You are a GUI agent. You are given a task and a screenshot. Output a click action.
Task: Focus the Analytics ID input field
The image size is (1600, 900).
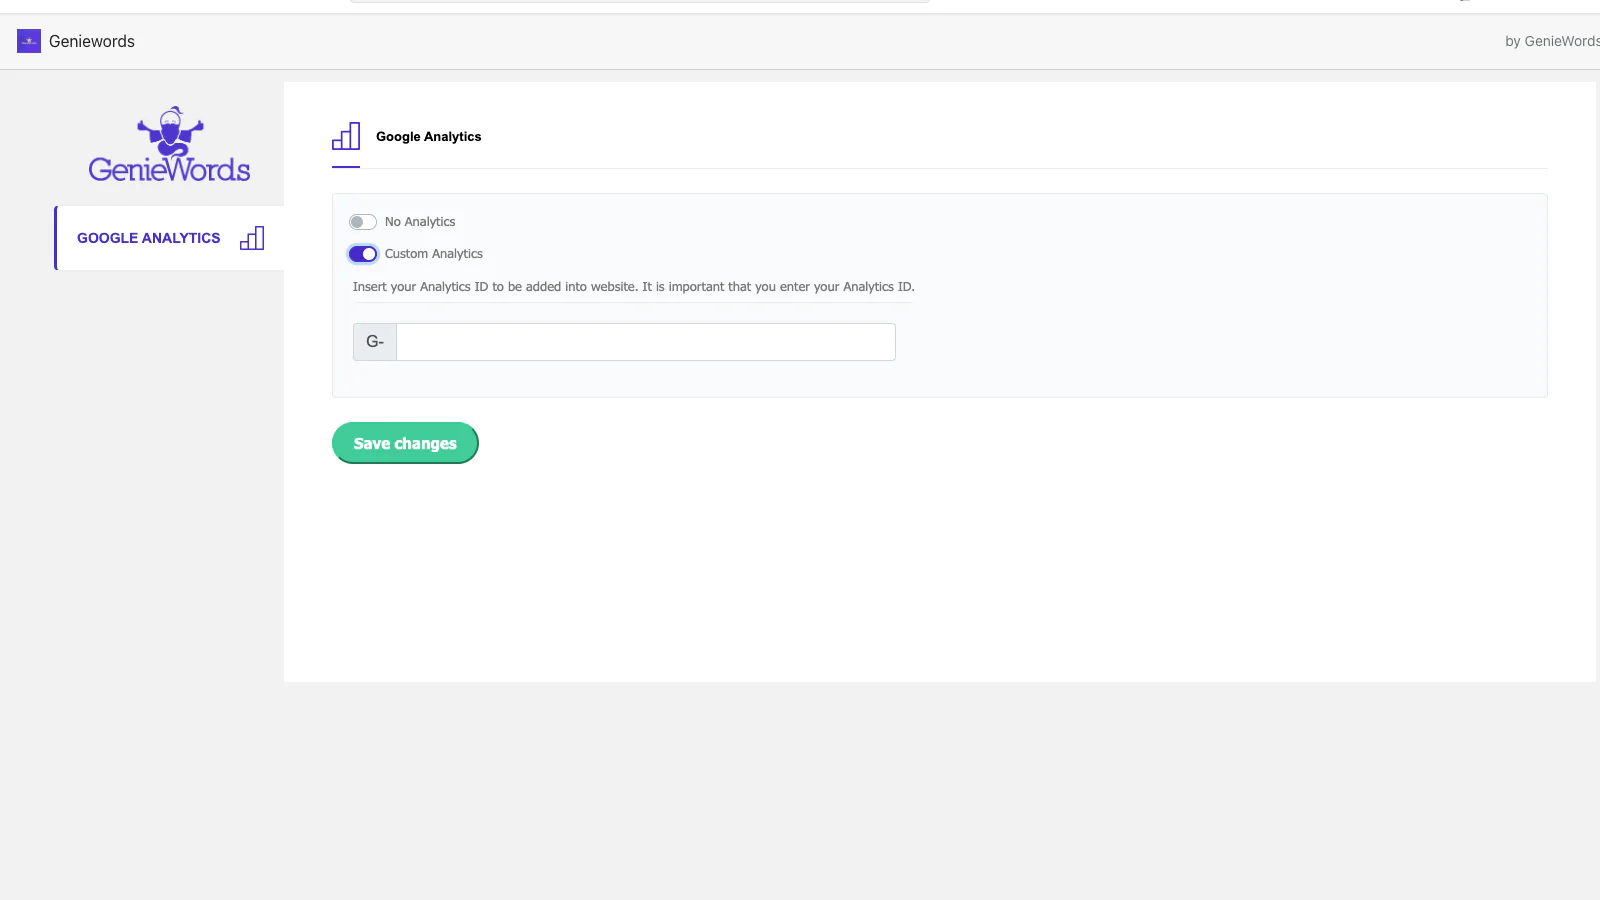[646, 342]
